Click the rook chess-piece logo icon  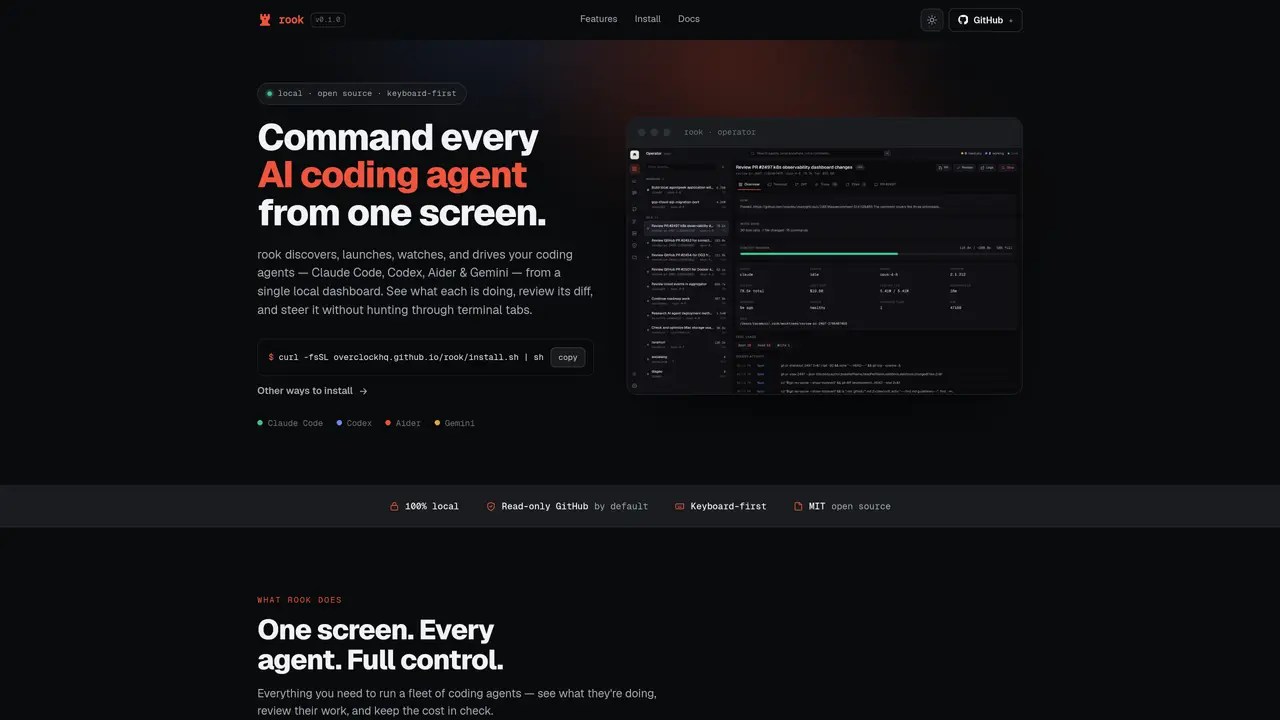(265, 20)
